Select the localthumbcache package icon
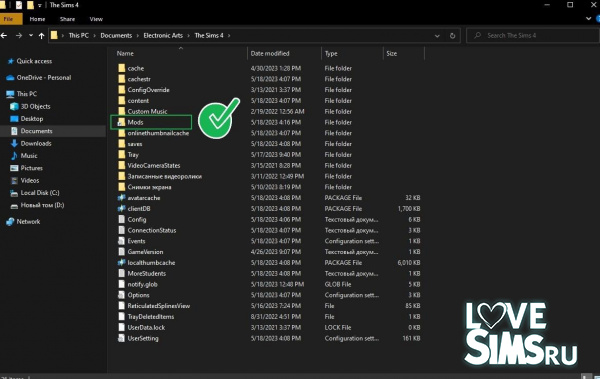The width and height of the screenshot is (600, 379). (x=122, y=262)
